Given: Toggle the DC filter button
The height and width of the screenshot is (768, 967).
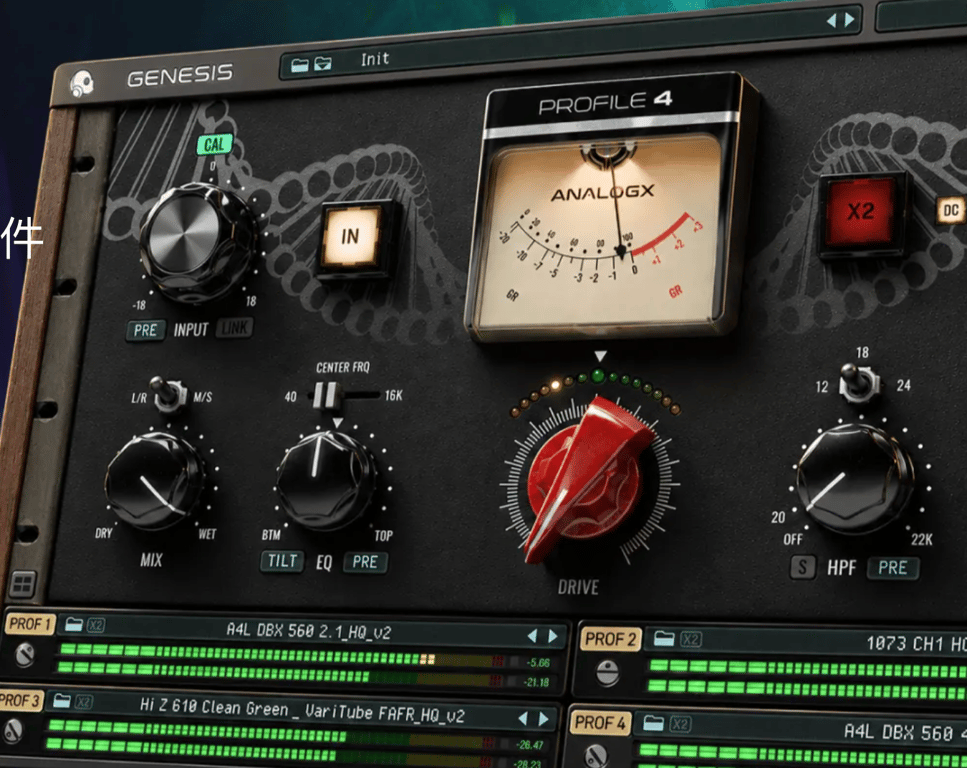Looking at the screenshot, I should coord(950,210).
